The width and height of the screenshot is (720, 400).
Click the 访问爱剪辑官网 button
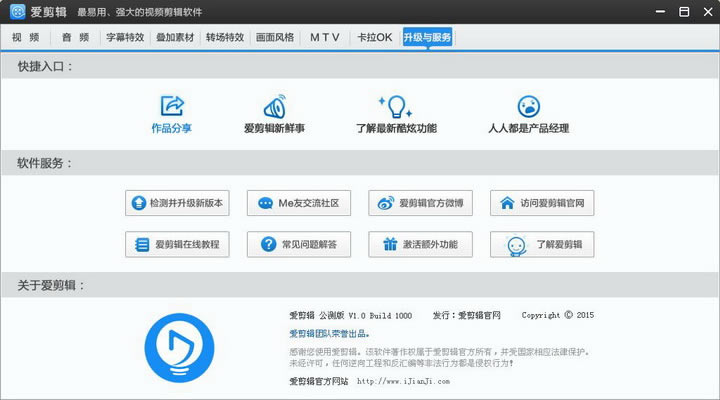click(x=542, y=203)
